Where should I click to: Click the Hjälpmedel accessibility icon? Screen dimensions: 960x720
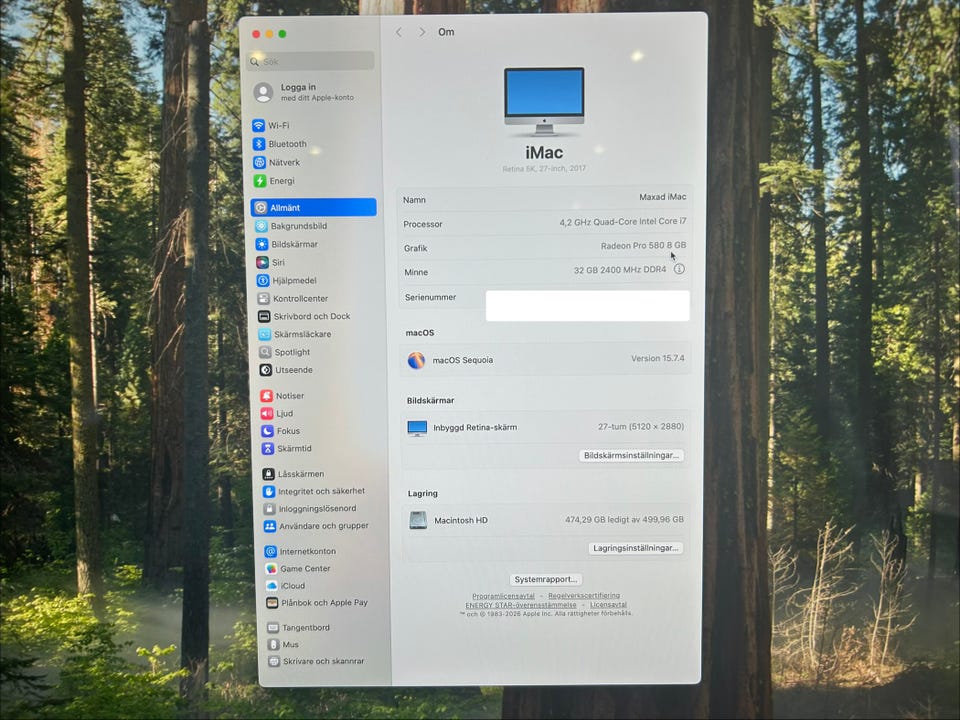[263, 280]
